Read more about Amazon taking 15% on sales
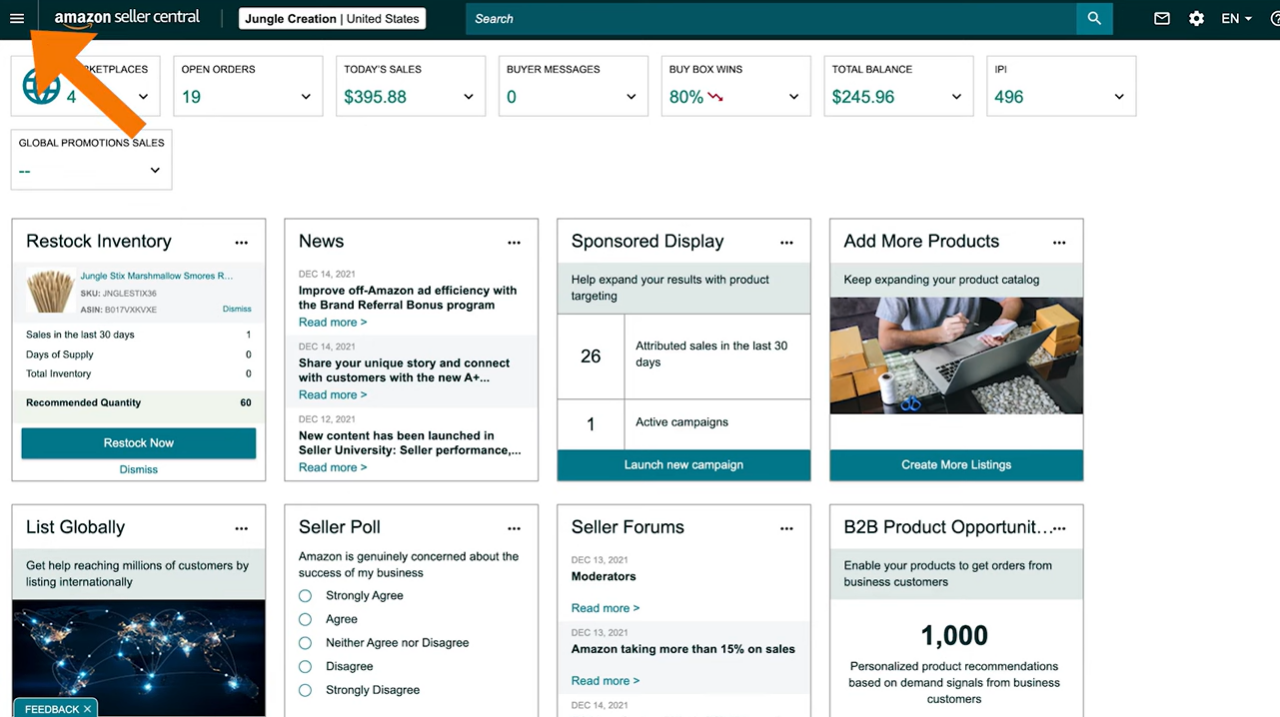 [605, 681]
